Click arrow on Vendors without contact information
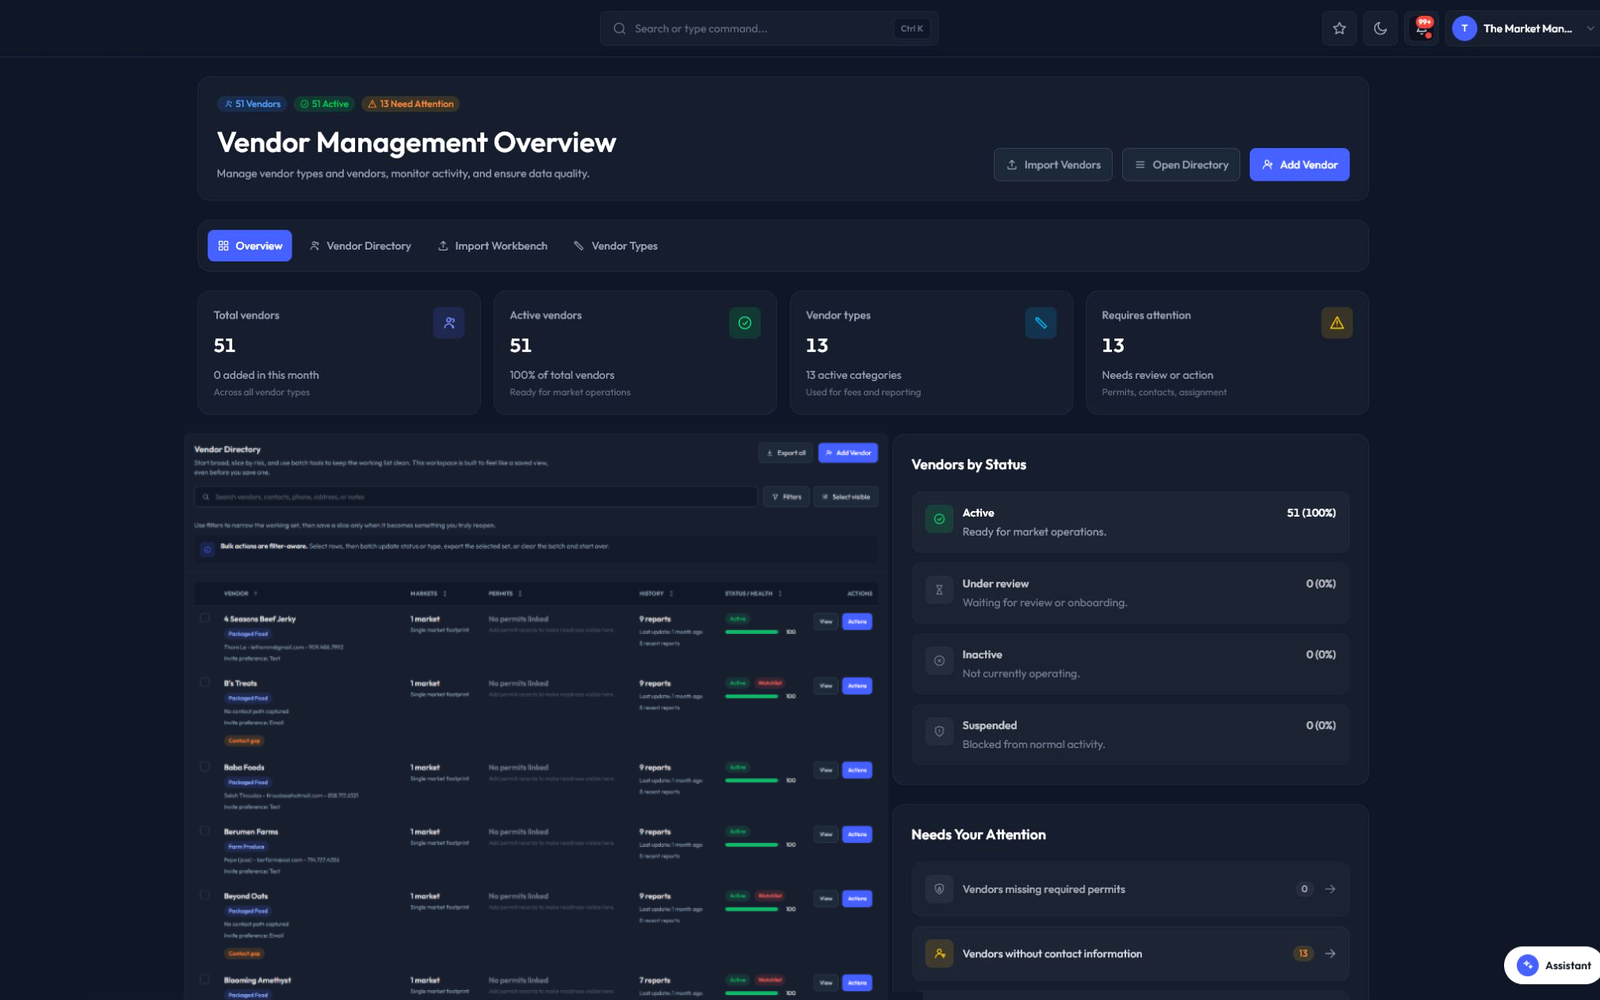Image resolution: width=1600 pixels, height=1000 pixels. point(1330,954)
